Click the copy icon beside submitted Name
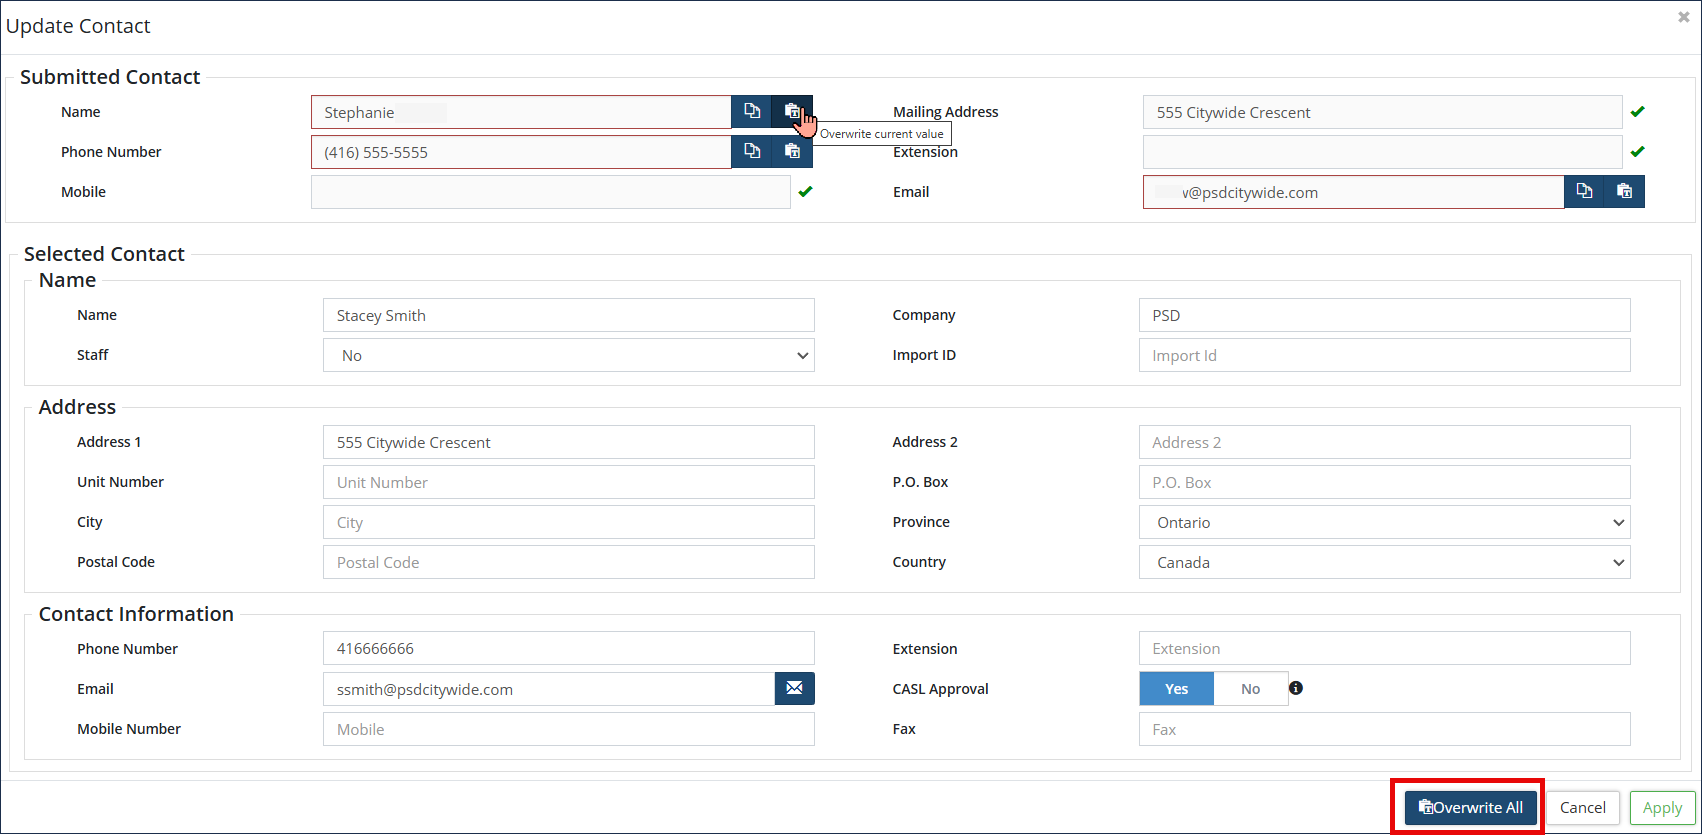Viewport: 1702px width, 835px height. coord(752,112)
